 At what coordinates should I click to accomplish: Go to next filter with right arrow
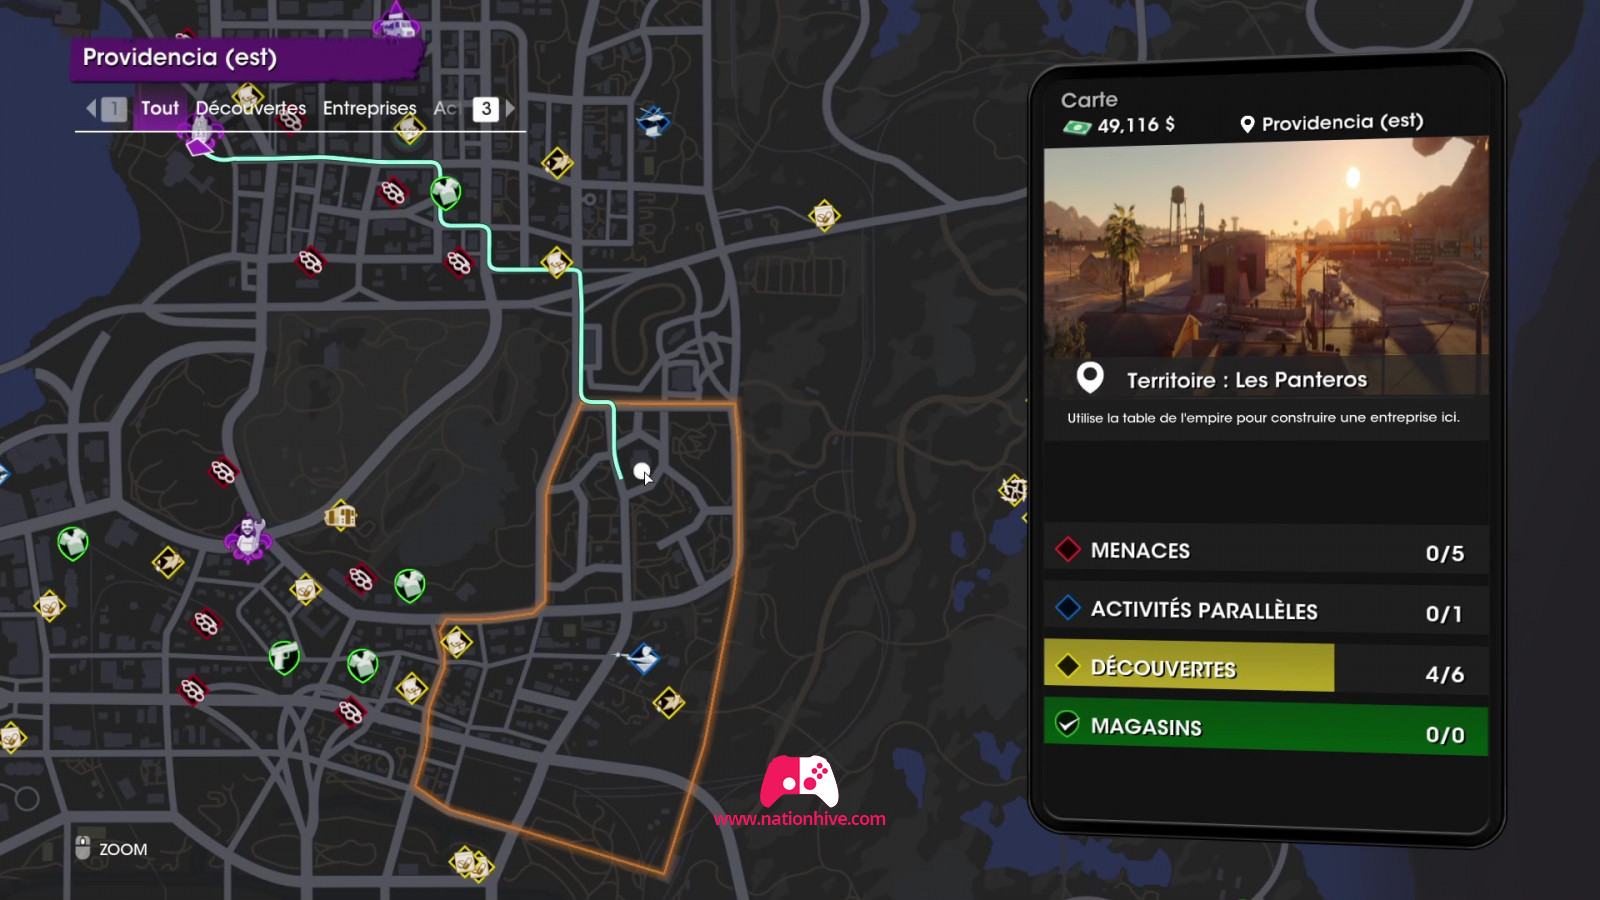(x=510, y=108)
